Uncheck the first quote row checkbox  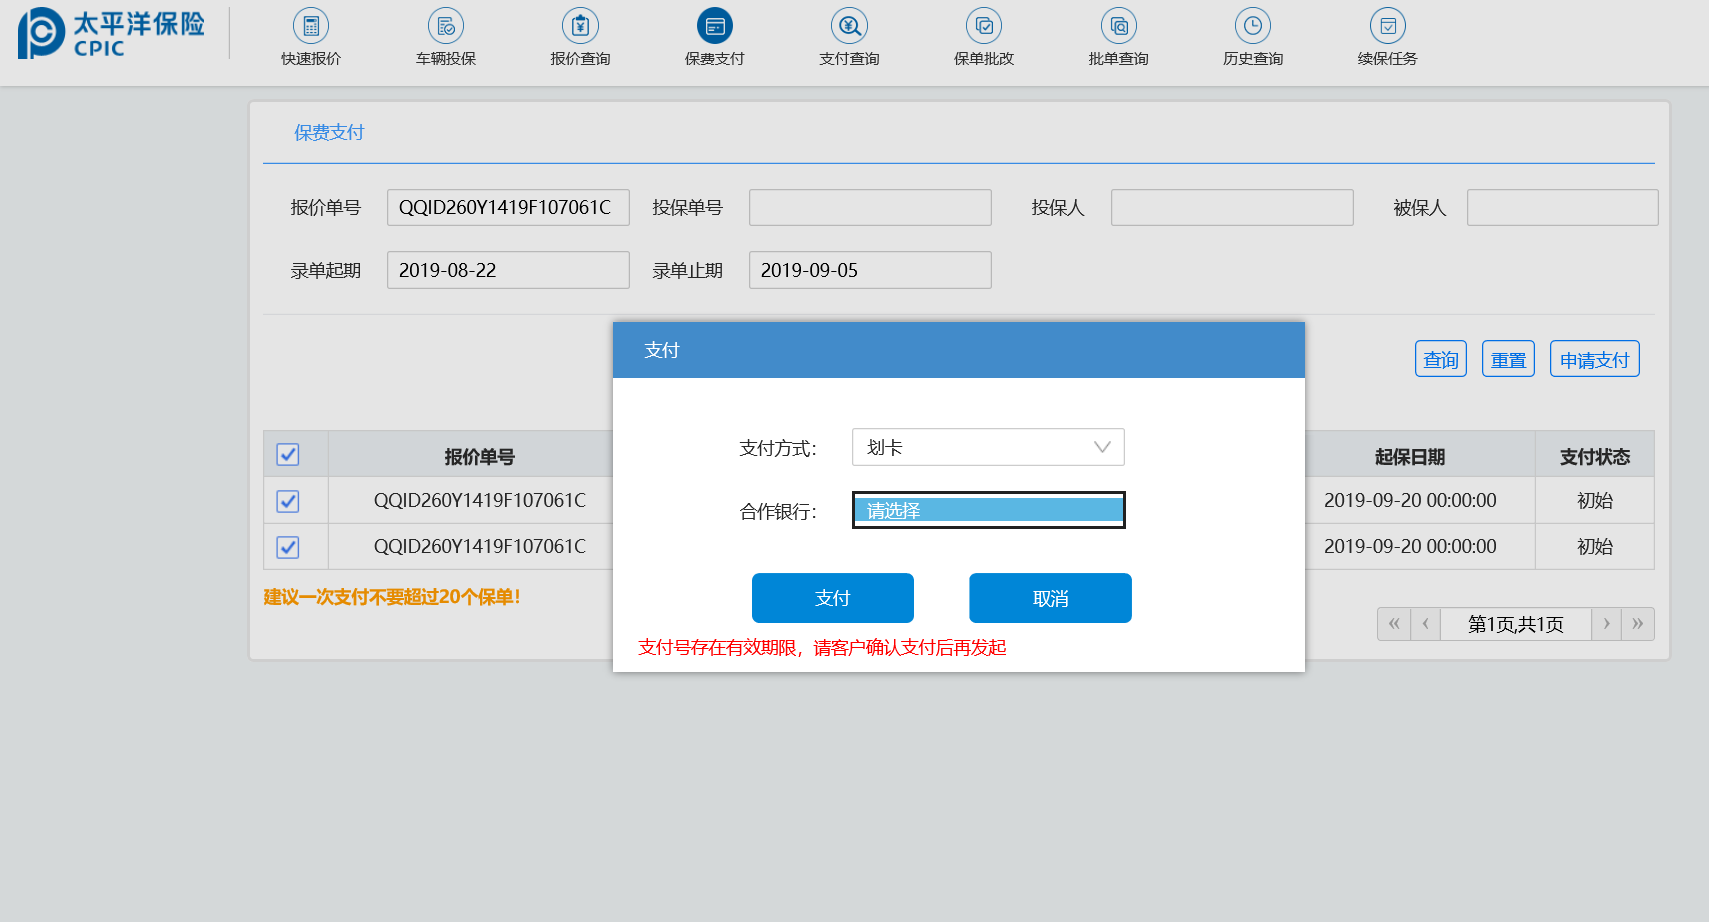pyautogui.click(x=288, y=501)
